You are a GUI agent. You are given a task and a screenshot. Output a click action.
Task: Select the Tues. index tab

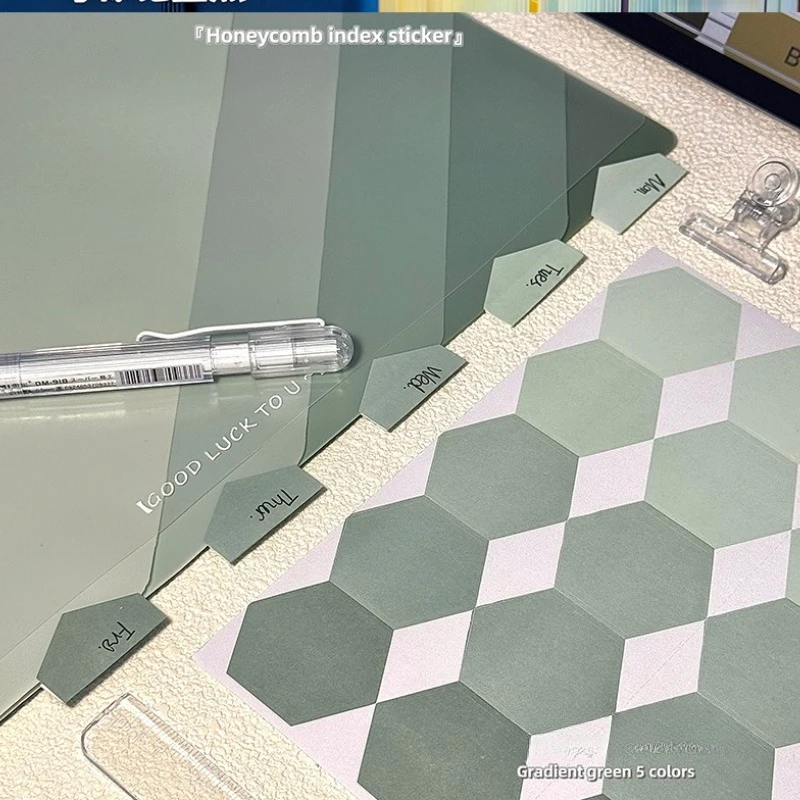tap(534, 281)
